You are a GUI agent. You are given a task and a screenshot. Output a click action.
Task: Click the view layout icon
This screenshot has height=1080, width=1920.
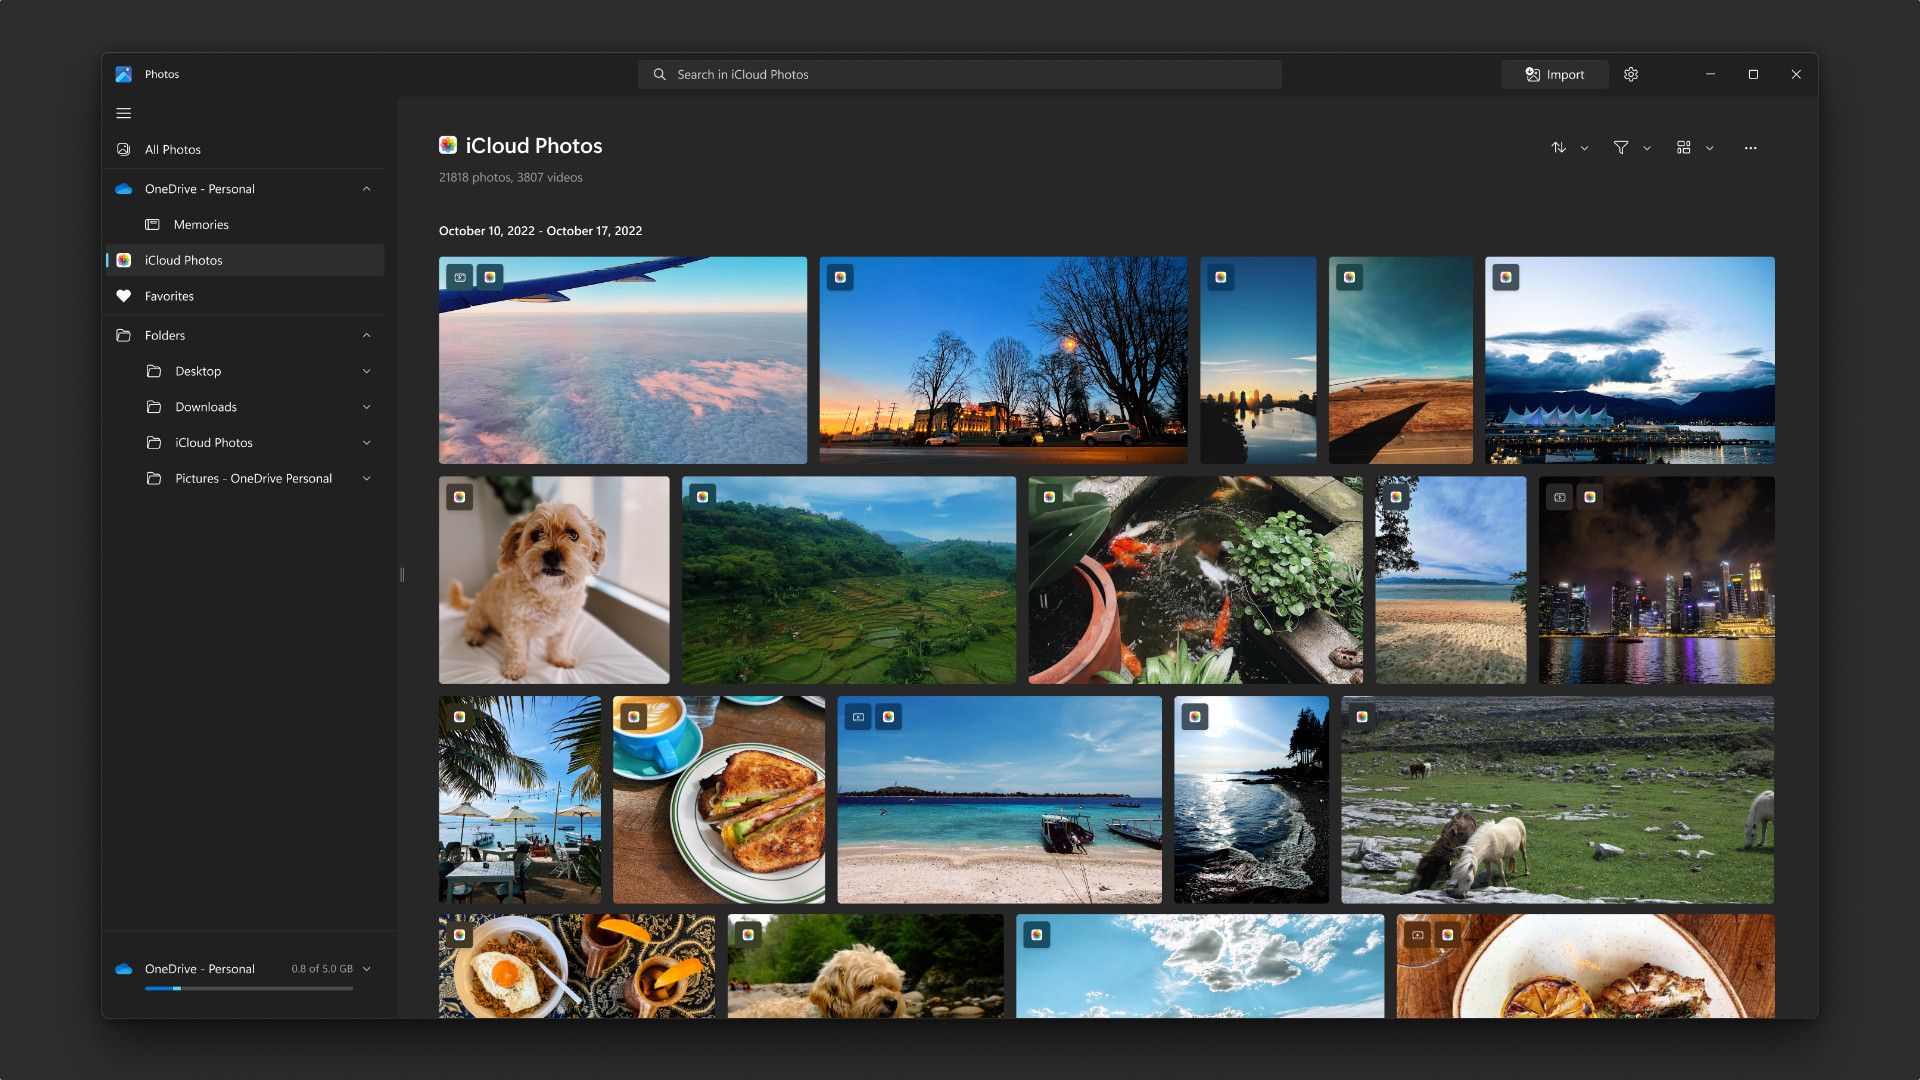click(x=1683, y=146)
